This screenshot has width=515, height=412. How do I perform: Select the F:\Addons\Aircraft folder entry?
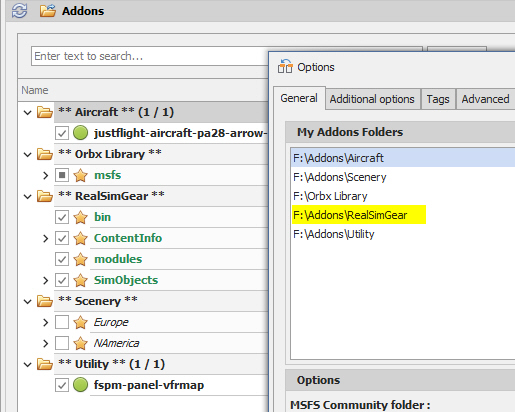click(403, 158)
